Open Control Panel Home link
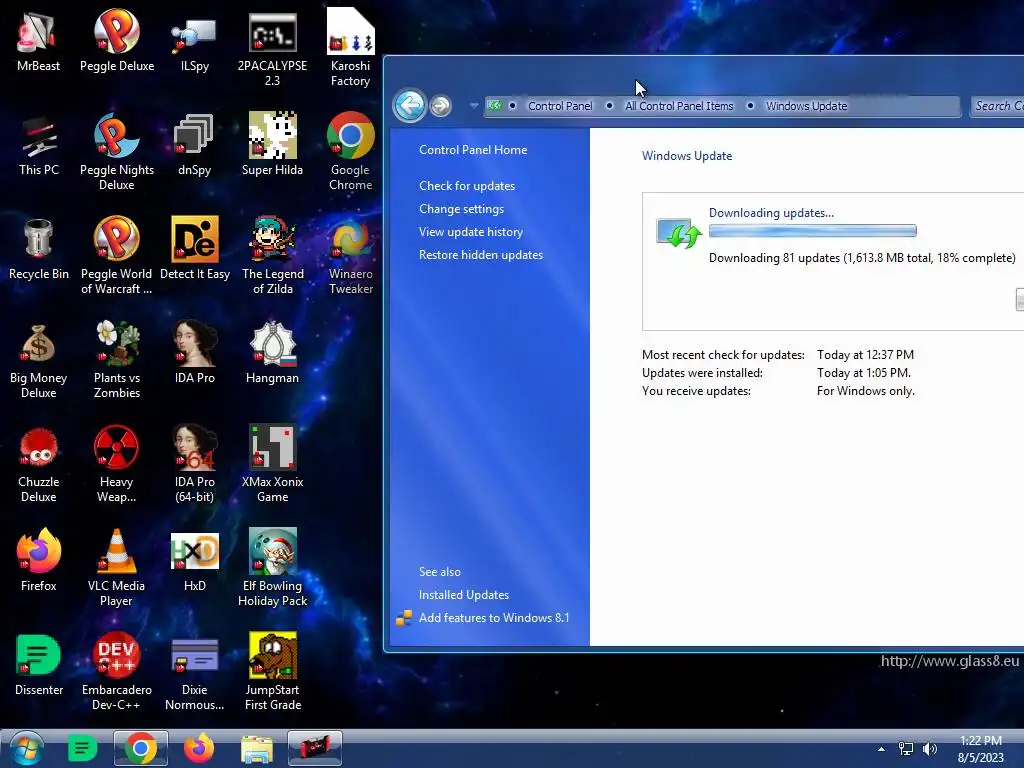Image resolution: width=1024 pixels, height=768 pixels. [x=473, y=150]
